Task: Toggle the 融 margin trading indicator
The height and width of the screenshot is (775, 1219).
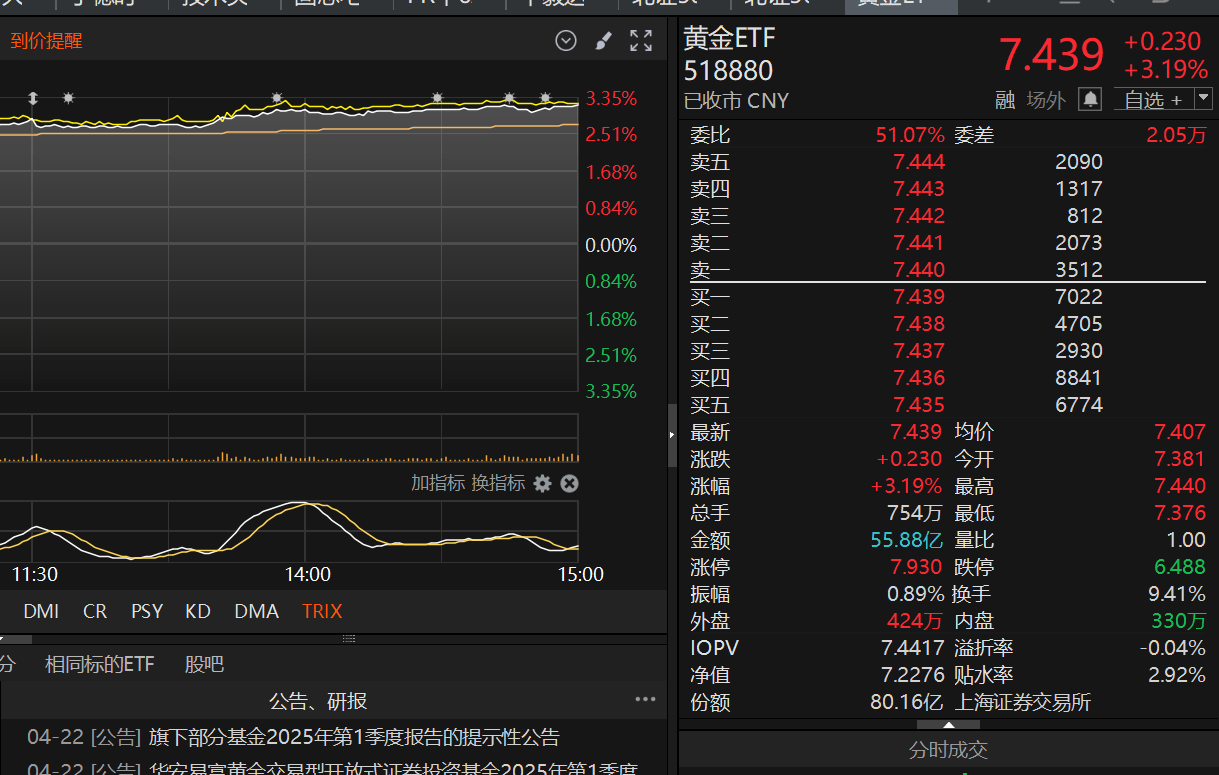Action: pyautogui.click(x=1008, y=99)
